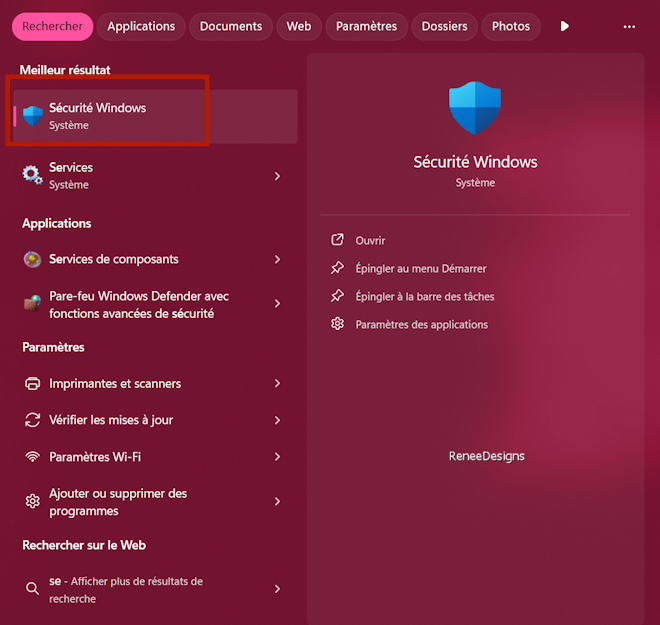The width and height of the screenshot is (660, 625).
Task: Switch to the Documents filter tab
Action: [231, 26]
